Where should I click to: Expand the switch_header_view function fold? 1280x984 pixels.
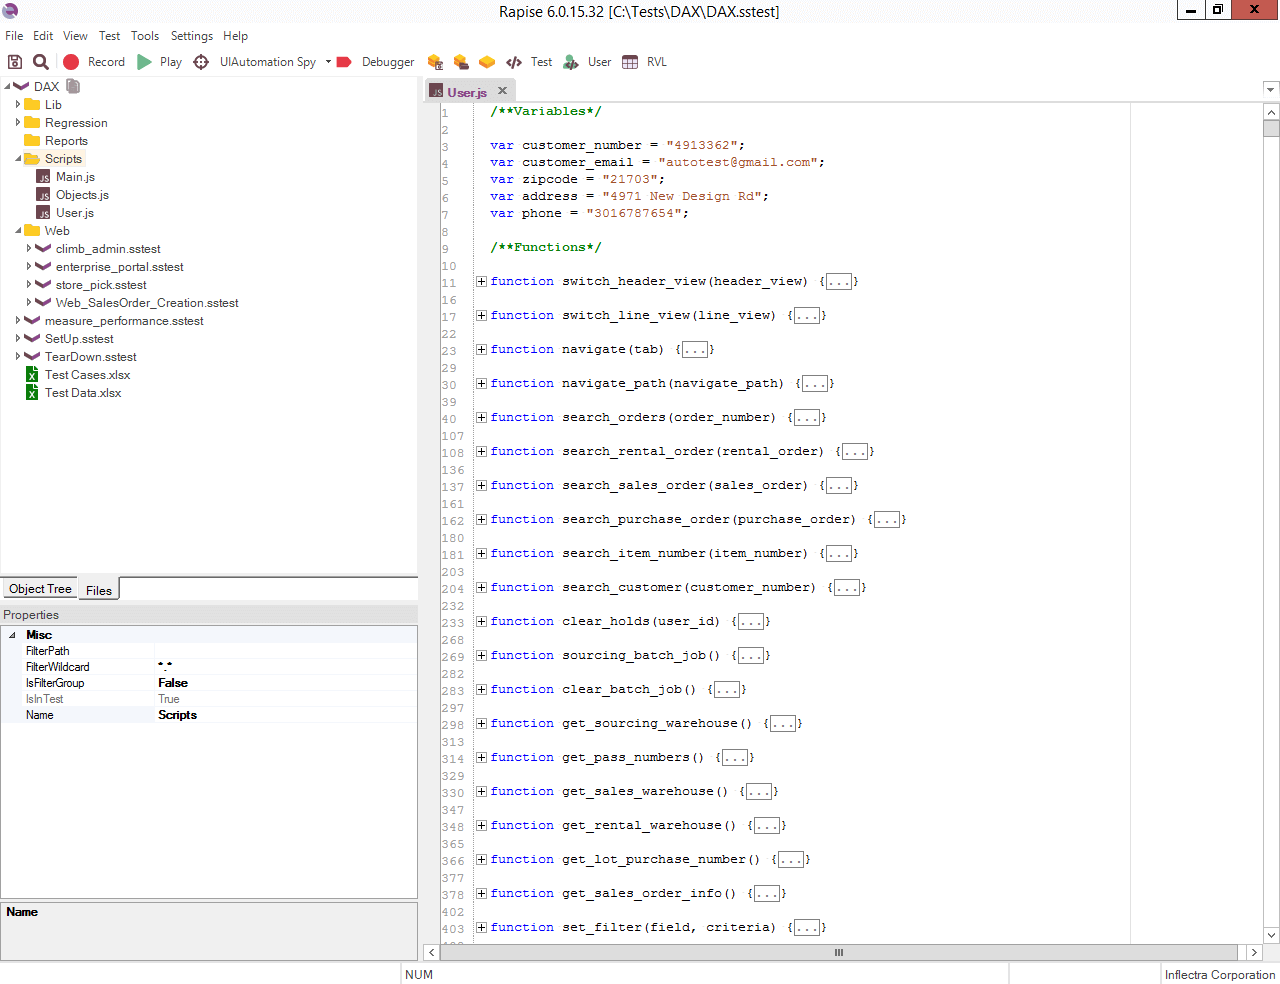pos(481,281)
